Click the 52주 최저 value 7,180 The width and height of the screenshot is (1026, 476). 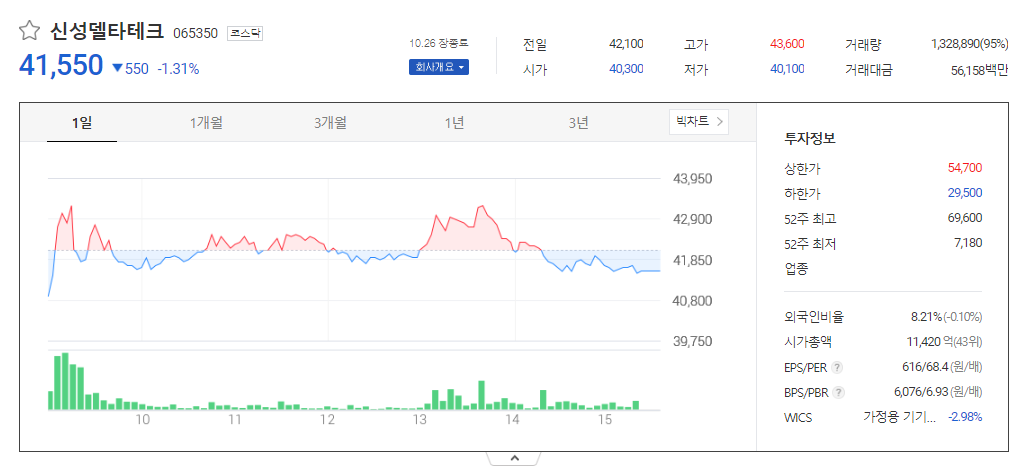967,243
